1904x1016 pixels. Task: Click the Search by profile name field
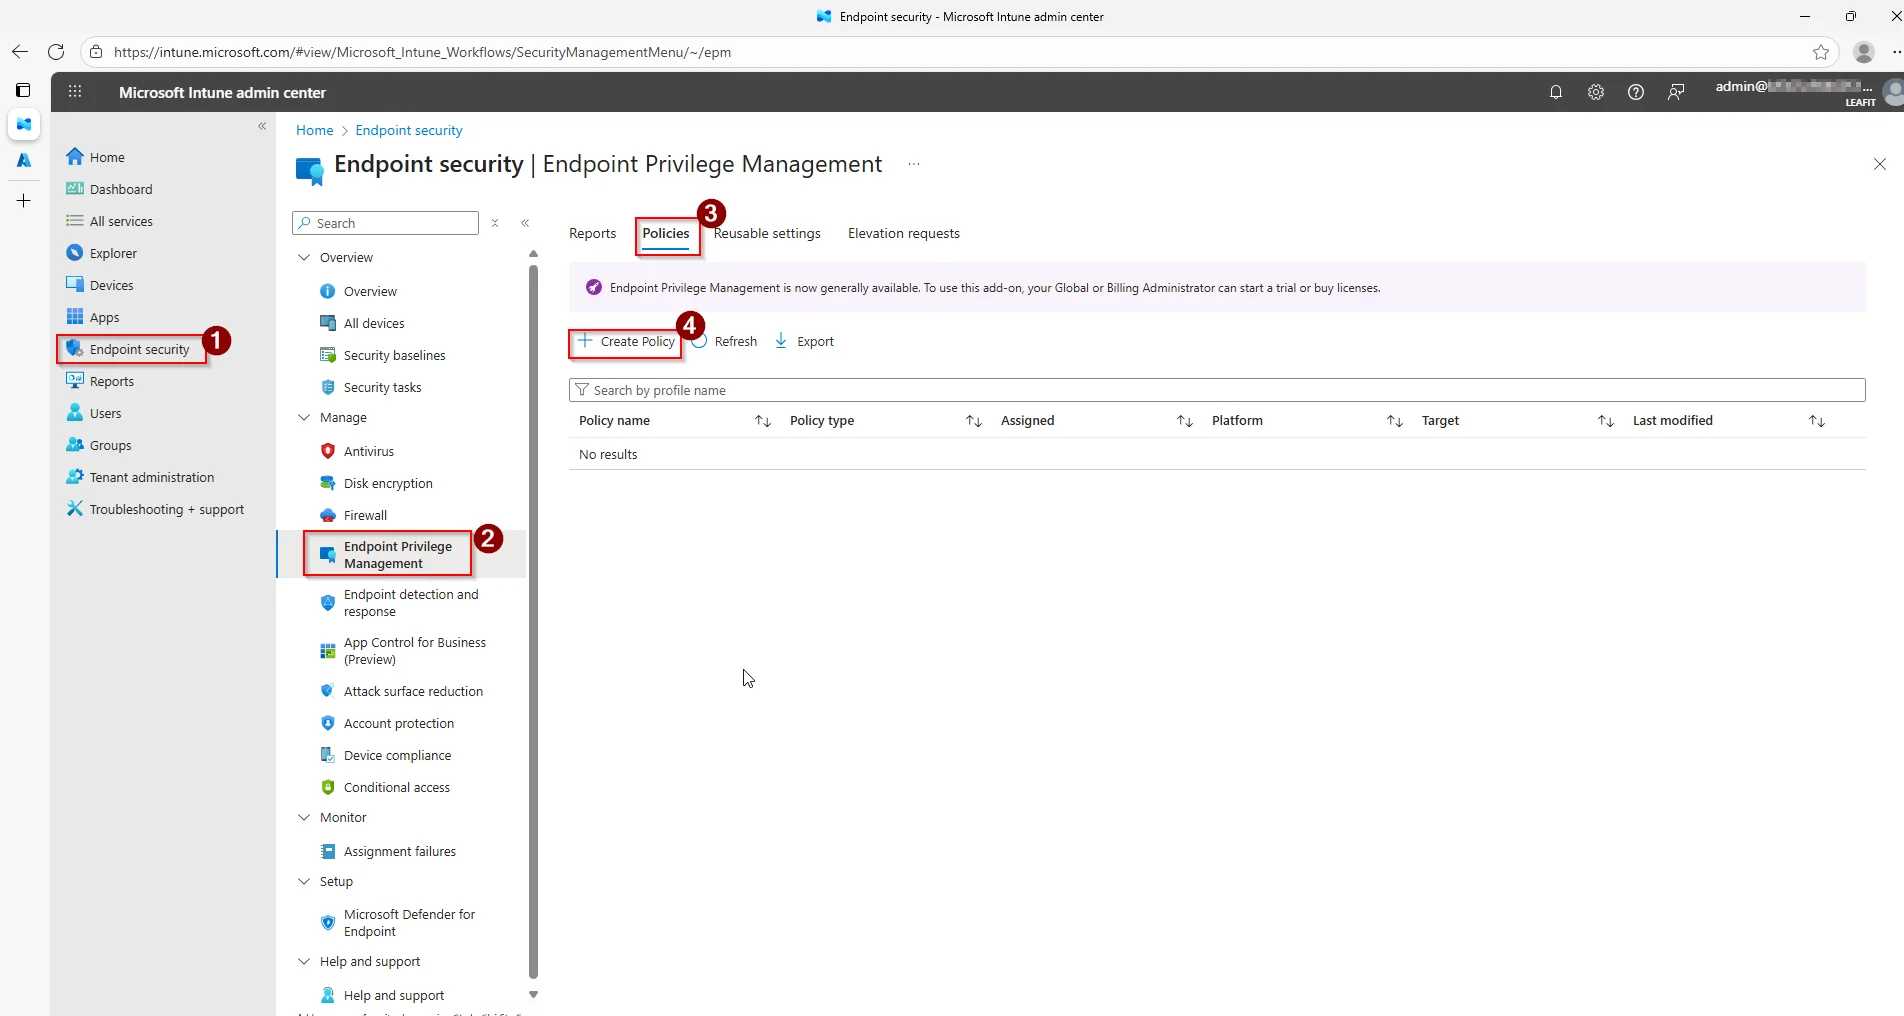(x=1217, y=390)
